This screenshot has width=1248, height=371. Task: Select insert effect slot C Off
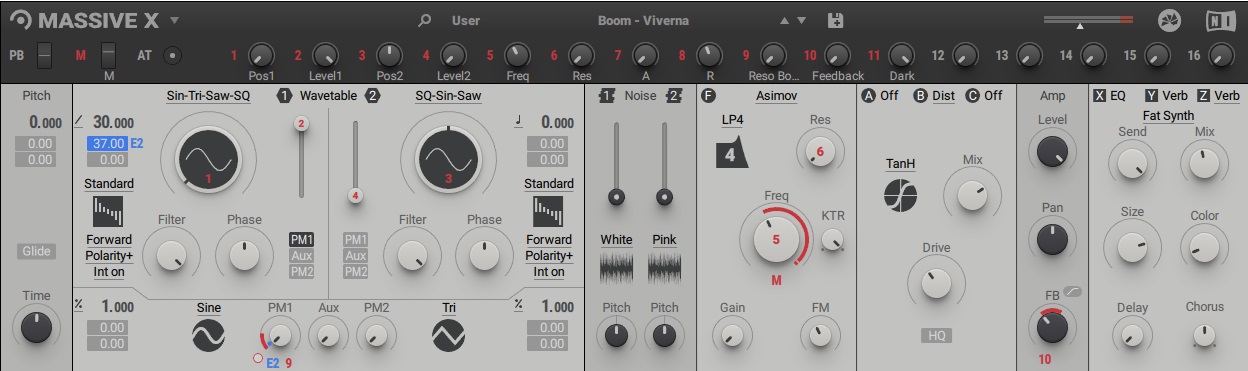click(985, 96)
